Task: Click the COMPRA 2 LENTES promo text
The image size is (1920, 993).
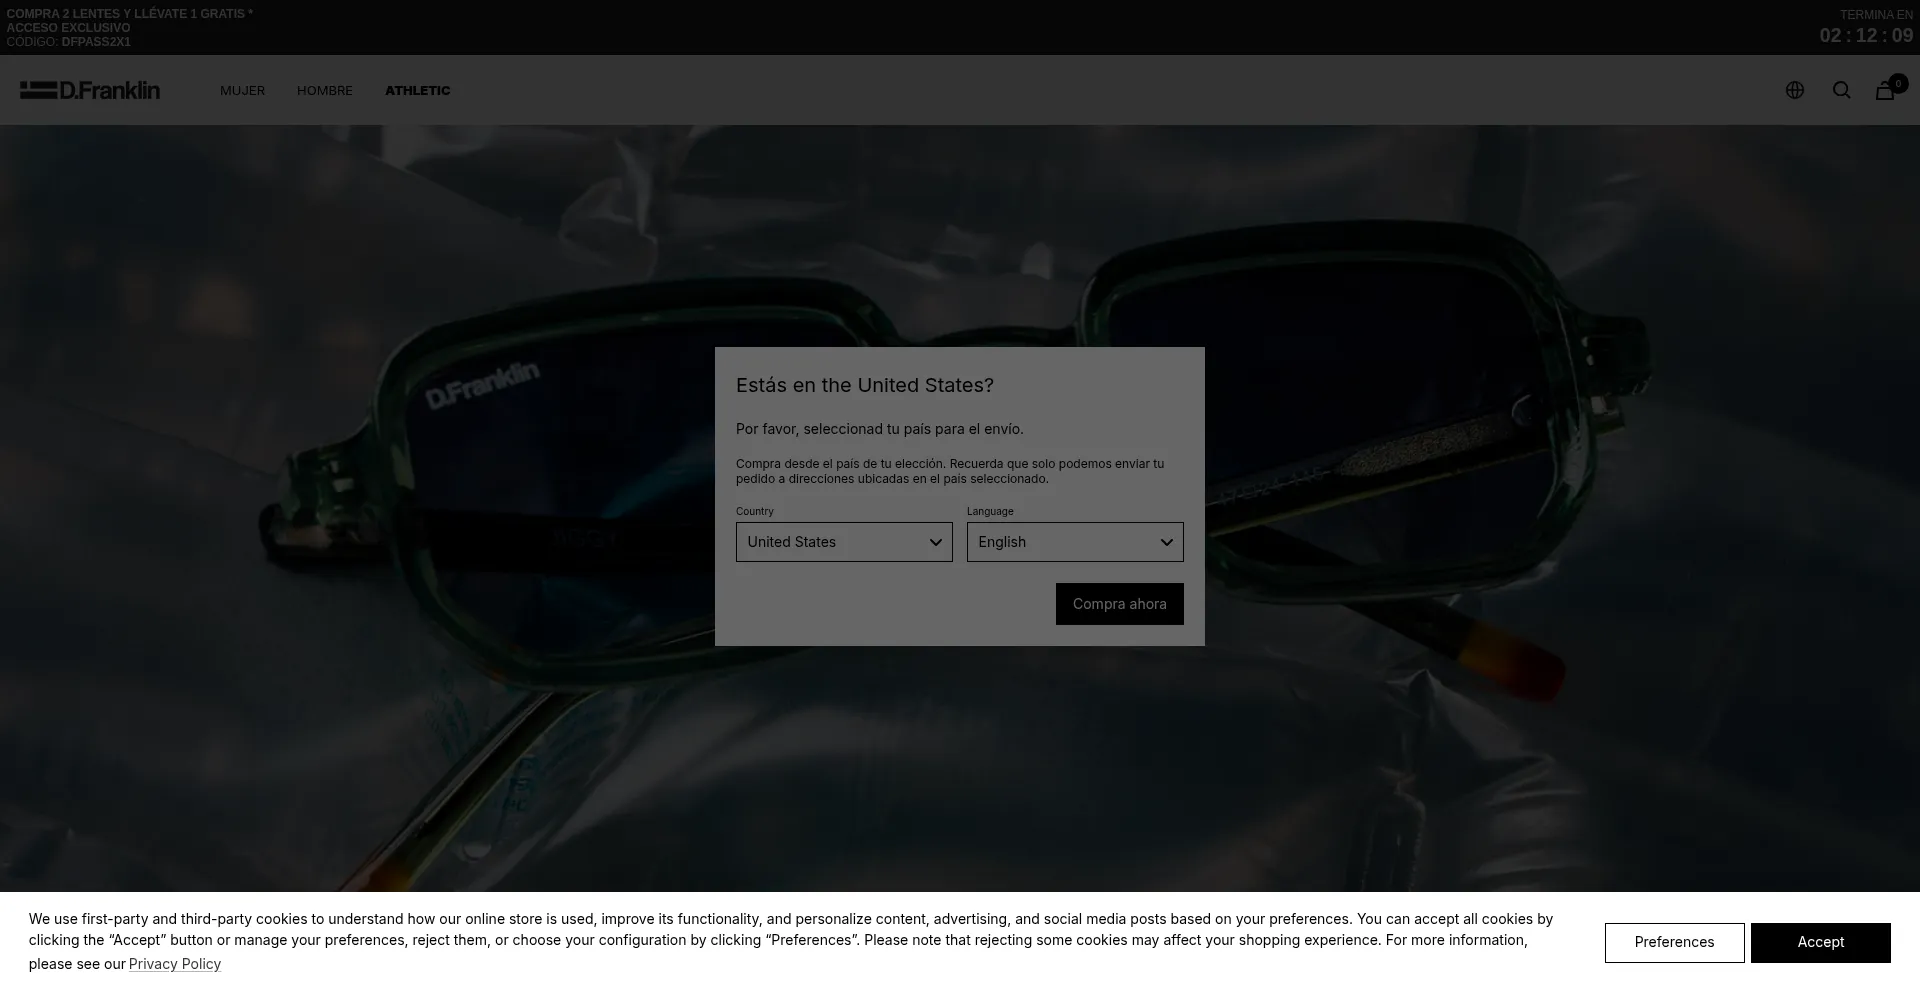Action: point(129,14)
